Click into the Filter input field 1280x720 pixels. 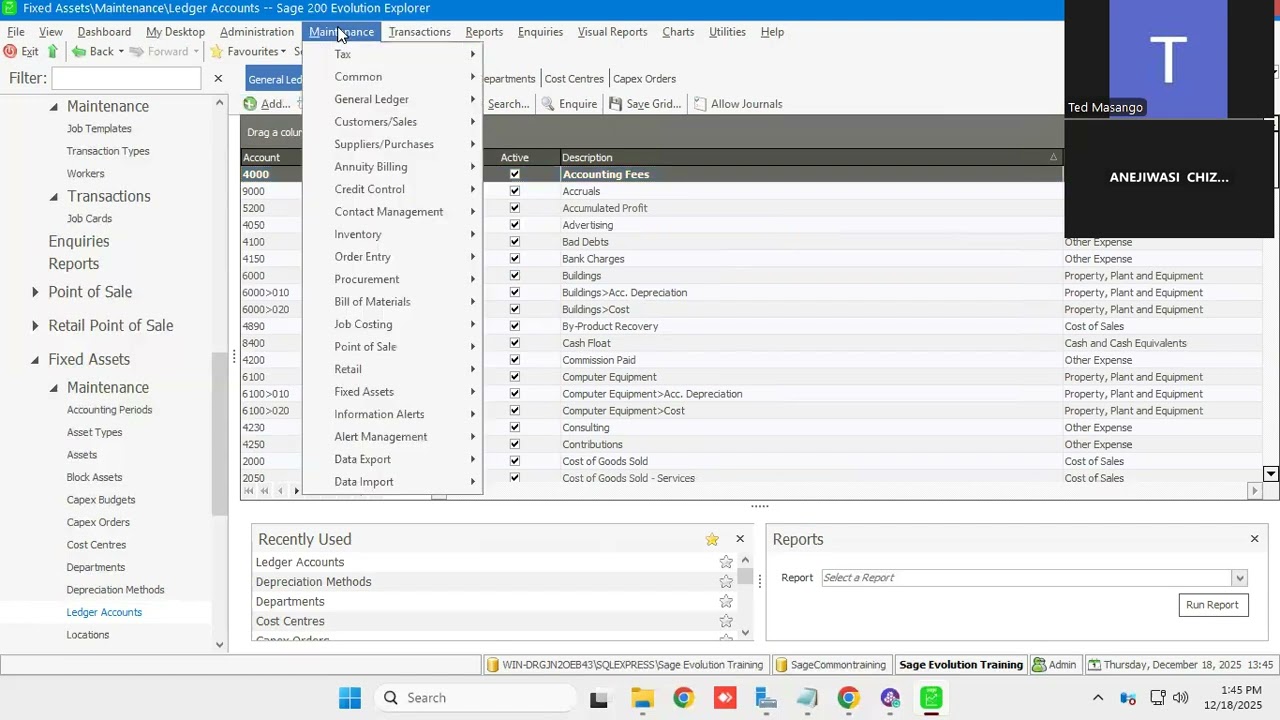[127, 78]
